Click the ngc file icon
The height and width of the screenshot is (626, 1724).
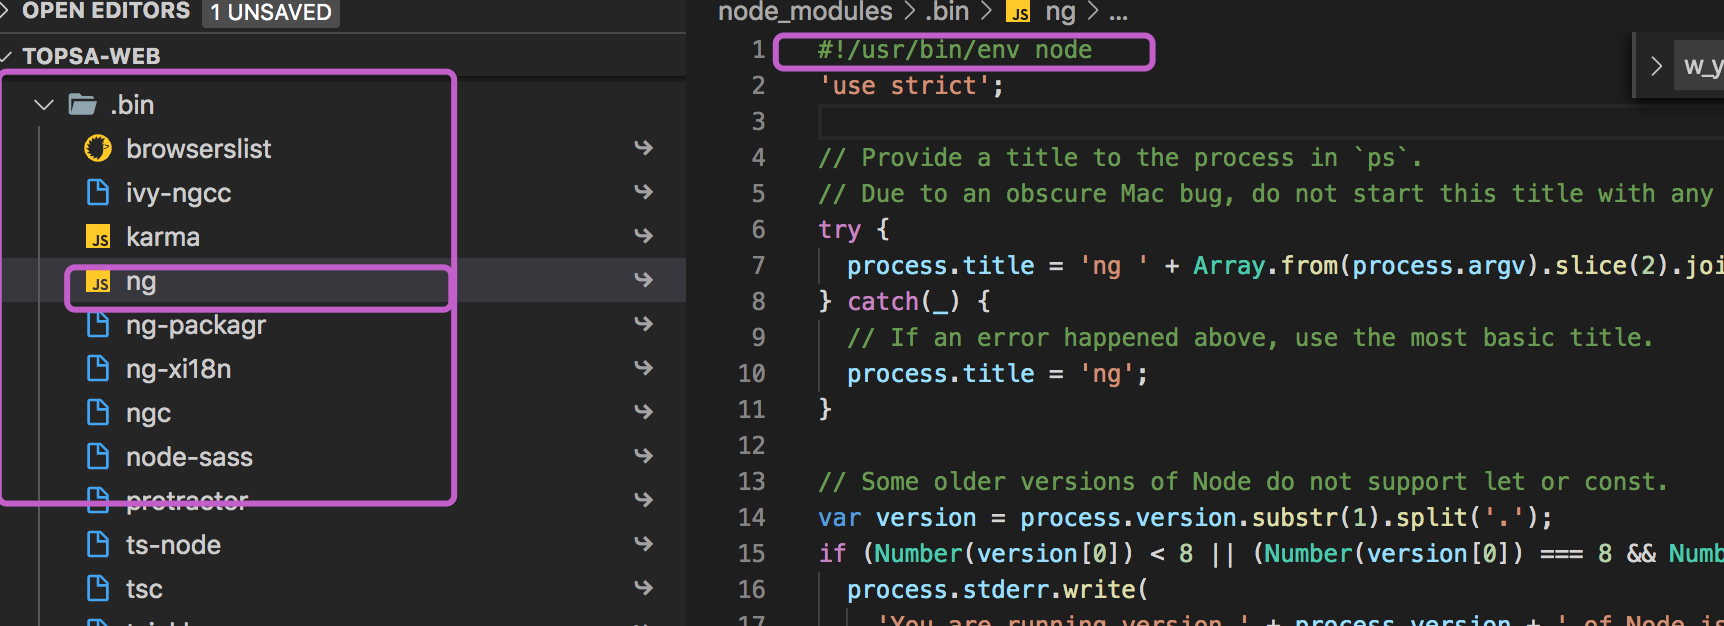tap(98, 412)
